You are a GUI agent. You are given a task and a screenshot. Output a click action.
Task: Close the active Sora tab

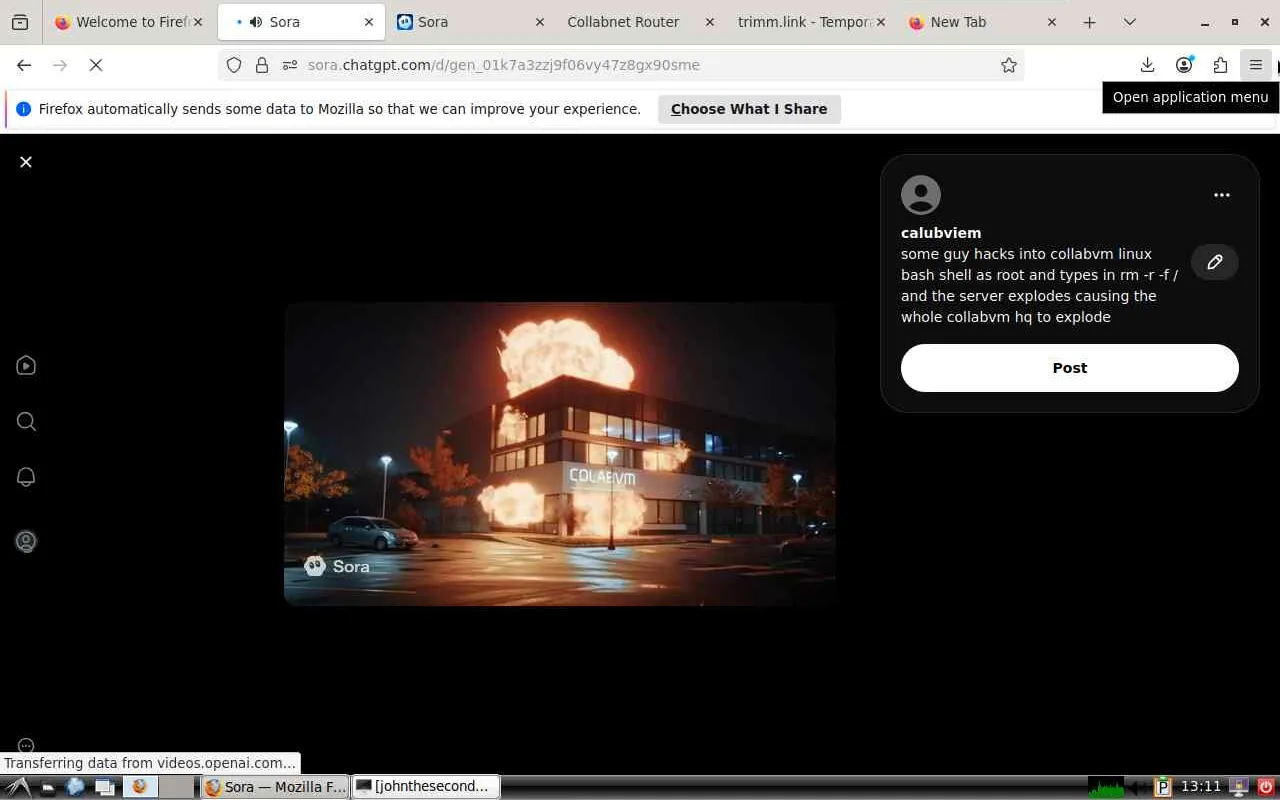pyautogui.click(x=369, y=22)
